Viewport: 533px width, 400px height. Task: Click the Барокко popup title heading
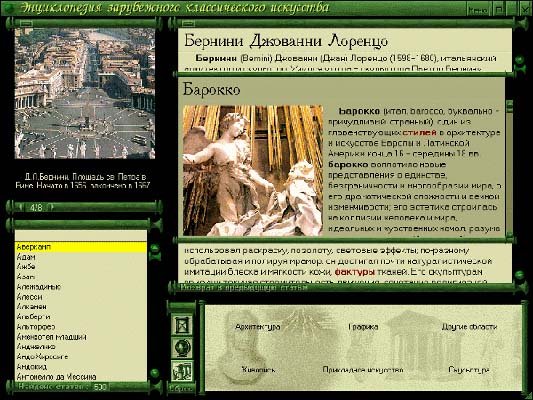coord(211,90)
